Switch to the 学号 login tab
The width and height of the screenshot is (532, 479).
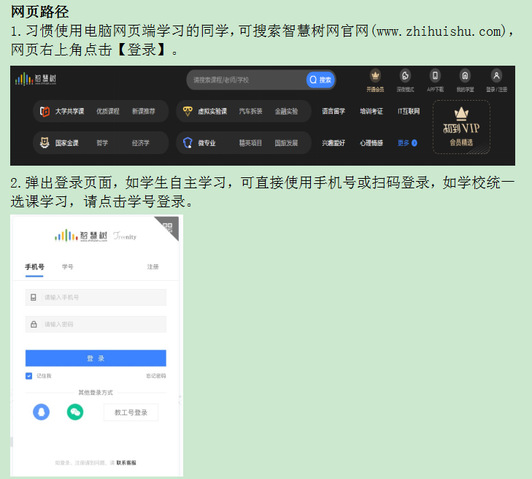68,267
